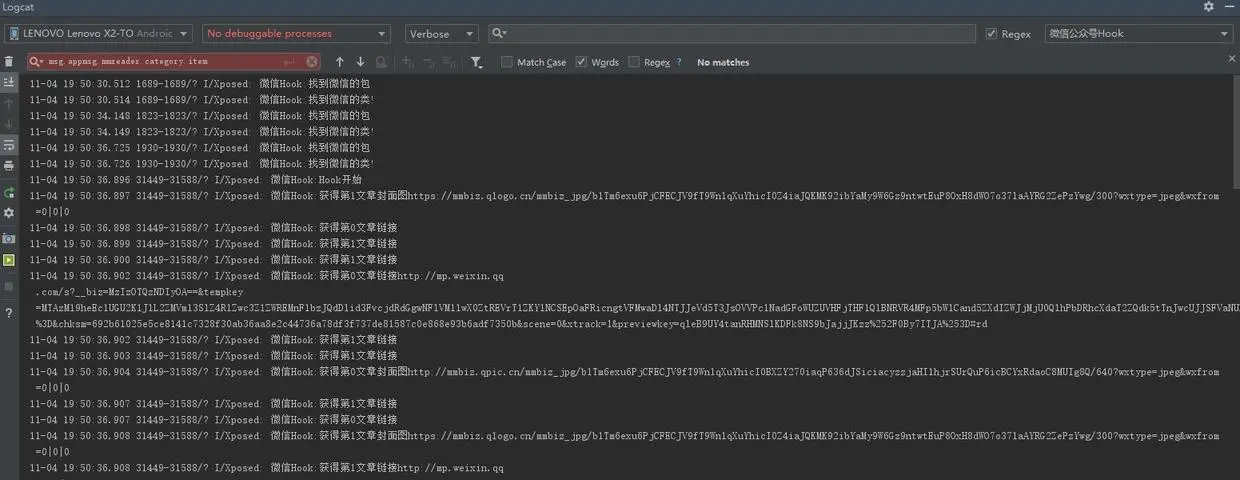Restart logcat with the green refresh icon
The height and width of the screenshot is (480, 1240).
(9, 192)
